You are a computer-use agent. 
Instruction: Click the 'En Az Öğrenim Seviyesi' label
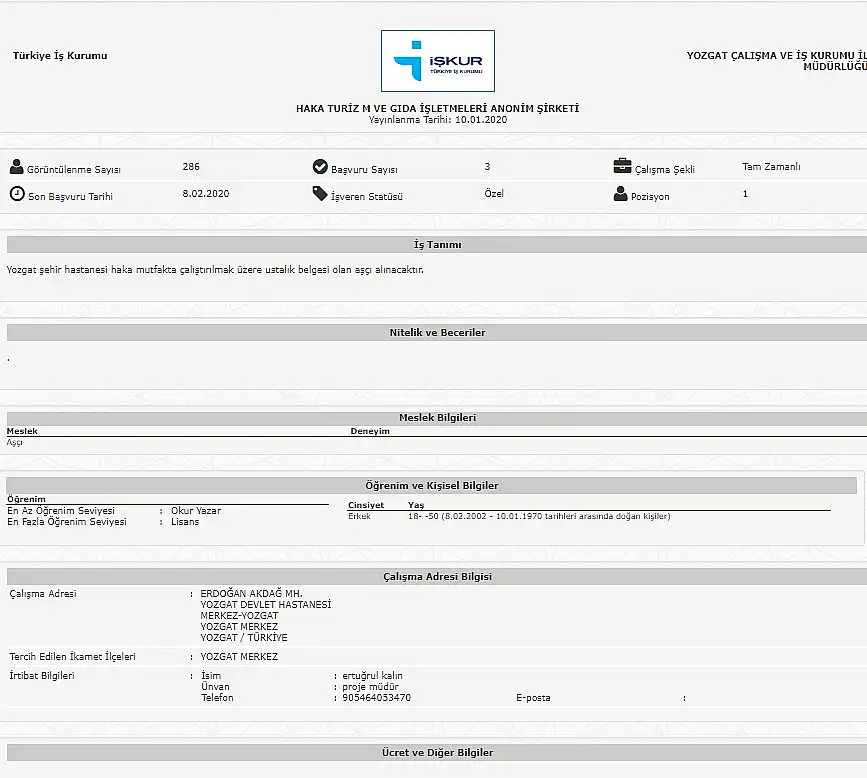(61, 511)
